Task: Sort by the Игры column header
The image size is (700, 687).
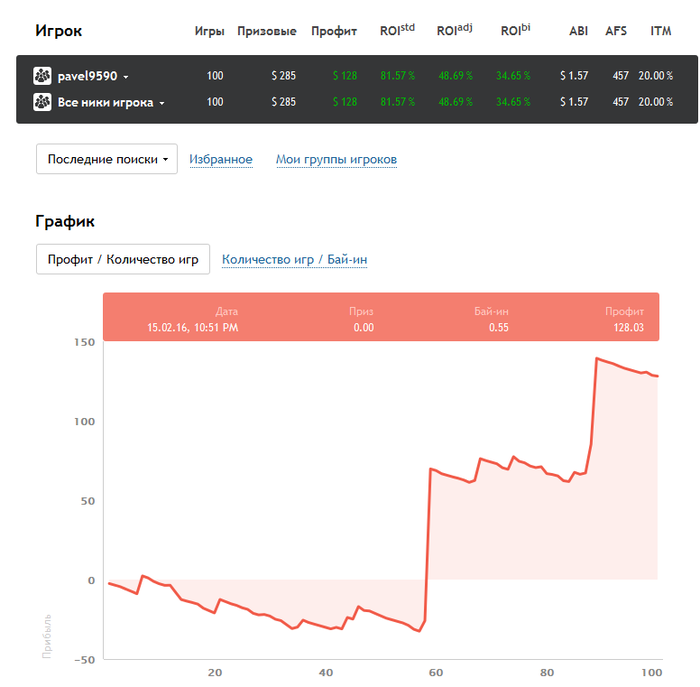Action: pyautogui.click(x=209, y=31)
